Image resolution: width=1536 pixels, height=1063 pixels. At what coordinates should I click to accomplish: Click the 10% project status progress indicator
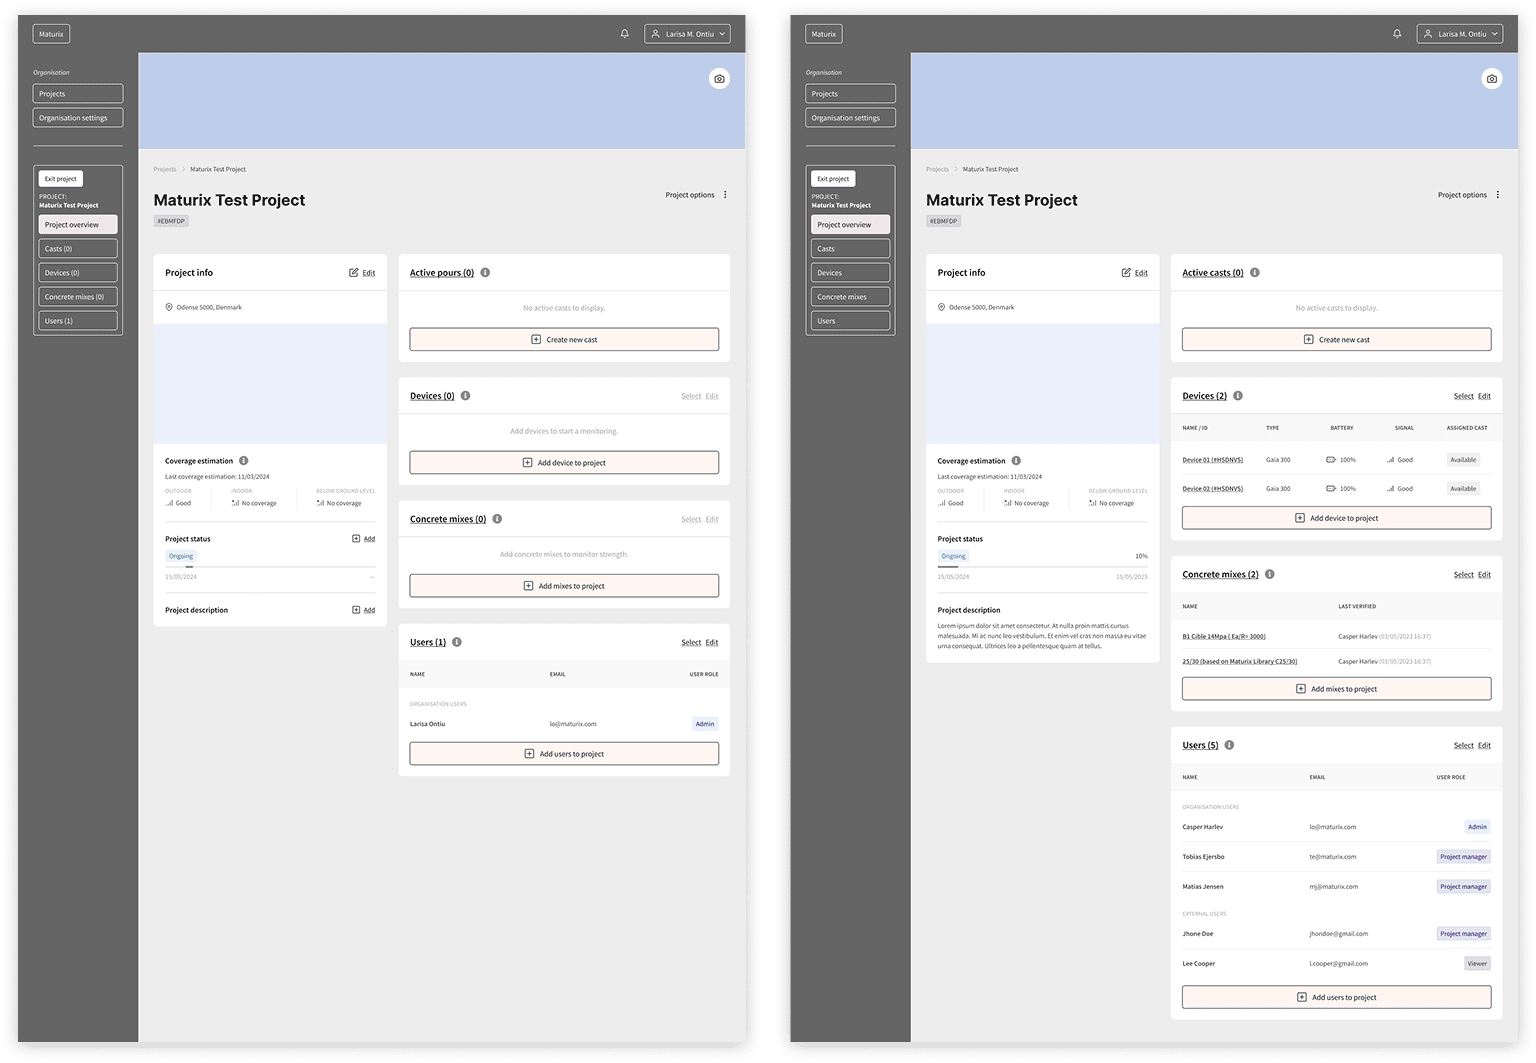(x=1140, y=556)
